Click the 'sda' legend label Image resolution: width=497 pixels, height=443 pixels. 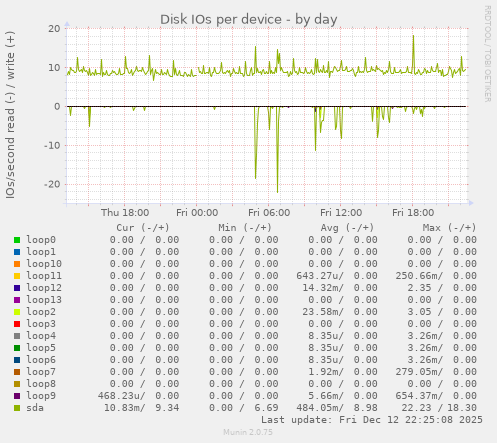click(35, 408)
